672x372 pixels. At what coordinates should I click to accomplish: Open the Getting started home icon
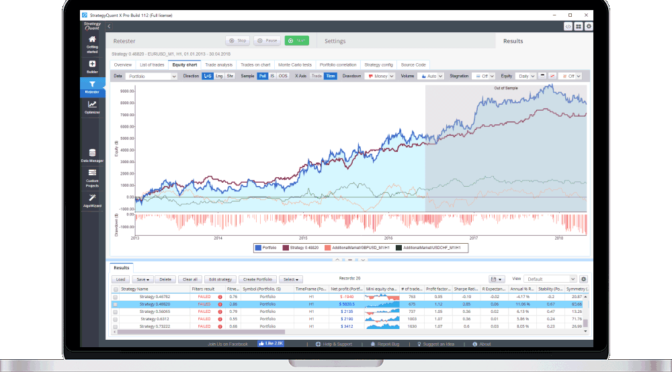pyautogui.click(x=92, y=39)
